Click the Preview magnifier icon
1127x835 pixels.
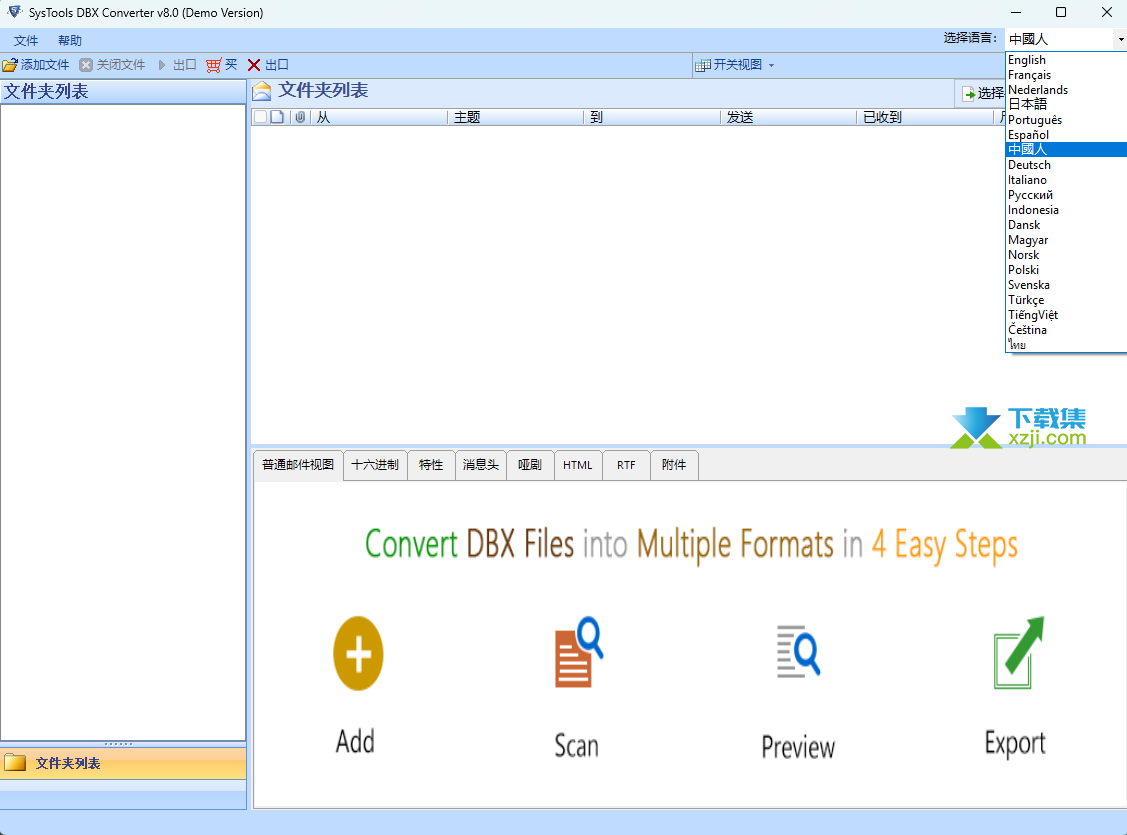tap(798, 652)
